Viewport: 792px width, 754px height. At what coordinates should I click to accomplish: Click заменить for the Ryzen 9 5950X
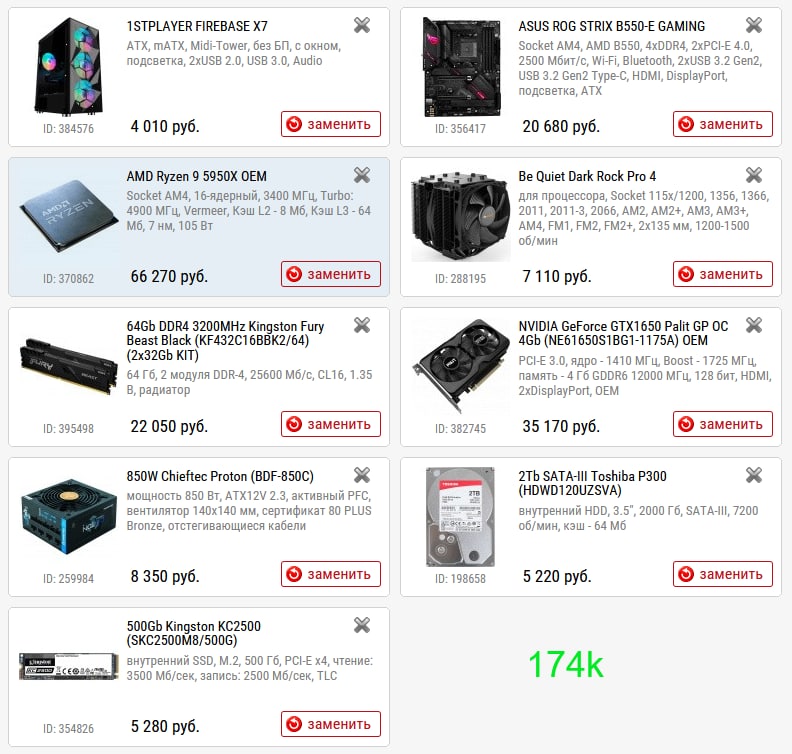(331, 274)
